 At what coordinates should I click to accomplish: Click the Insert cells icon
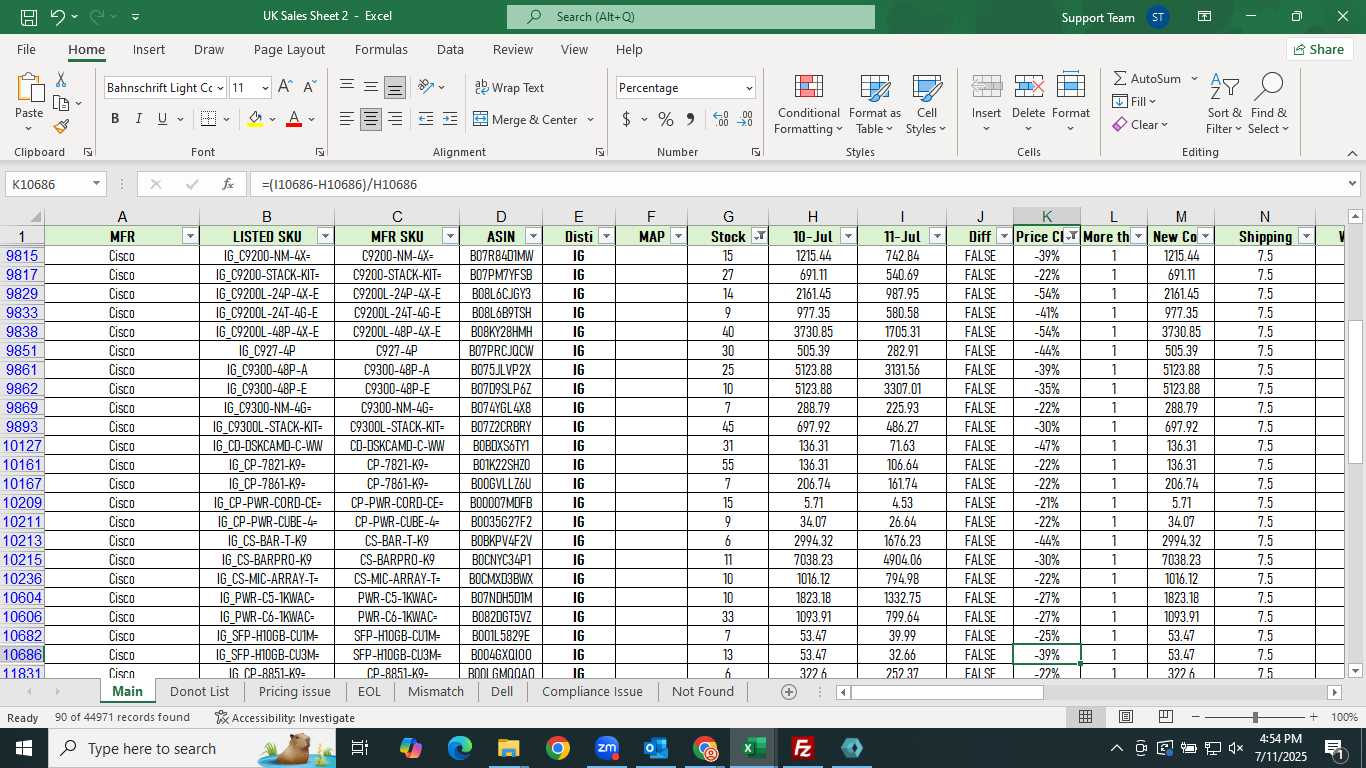click(987, 87)
